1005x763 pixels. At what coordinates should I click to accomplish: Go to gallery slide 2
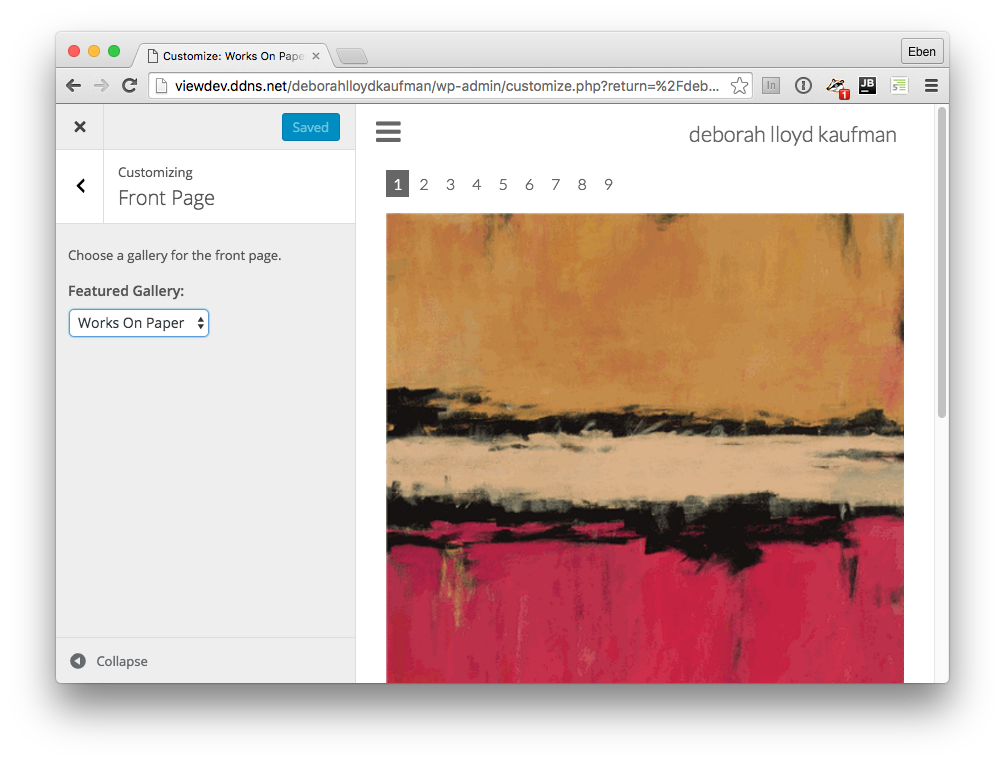pos(424,185)
